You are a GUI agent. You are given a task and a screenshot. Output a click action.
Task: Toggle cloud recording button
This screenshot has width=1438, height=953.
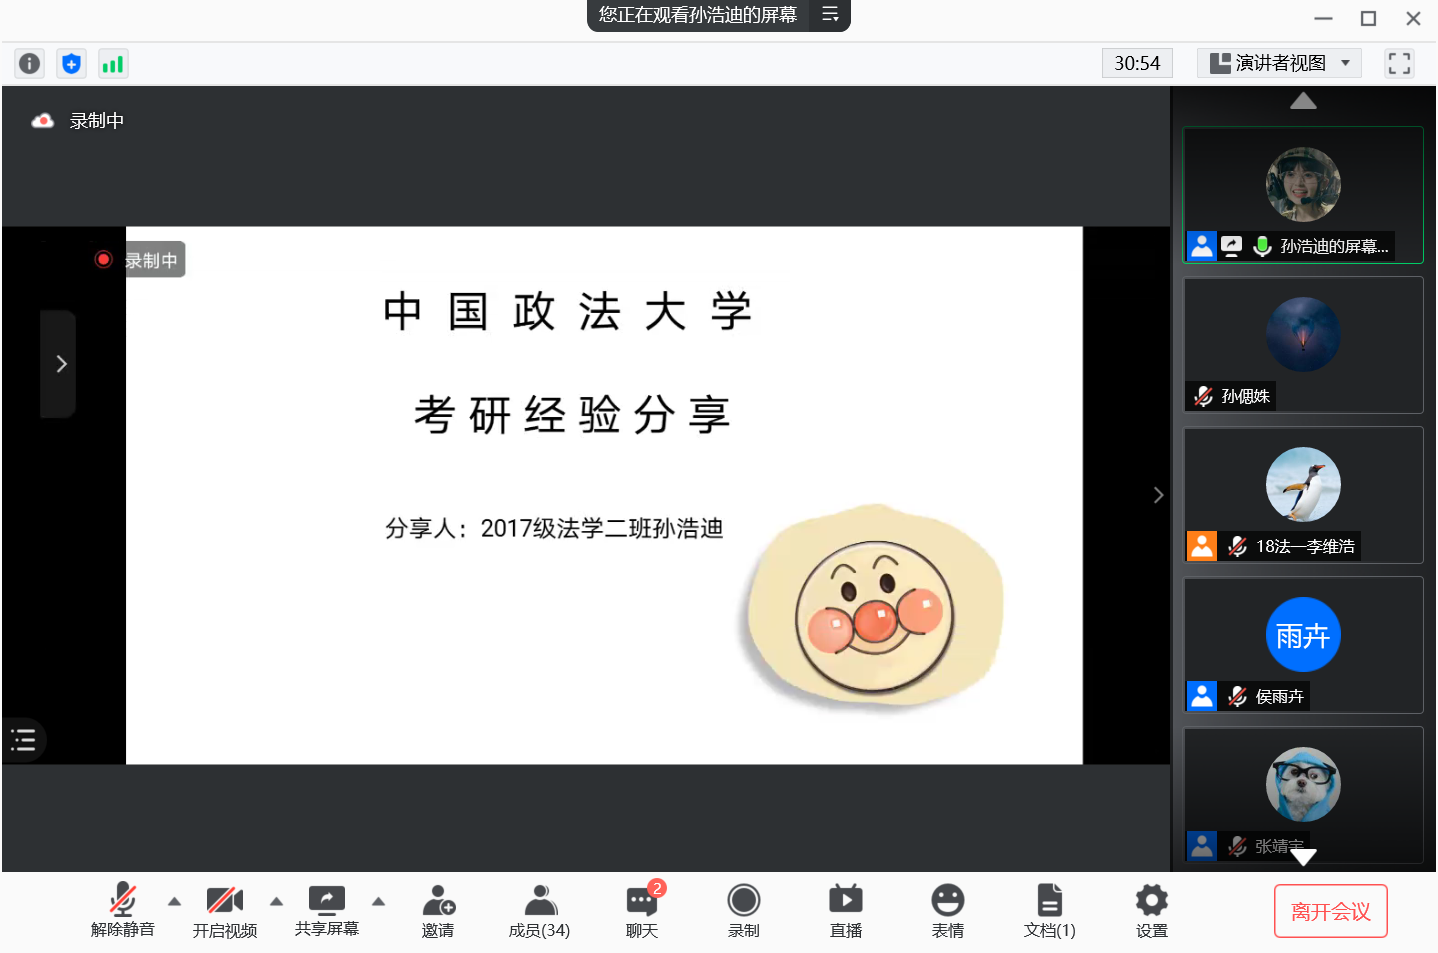tap(743, 910)
